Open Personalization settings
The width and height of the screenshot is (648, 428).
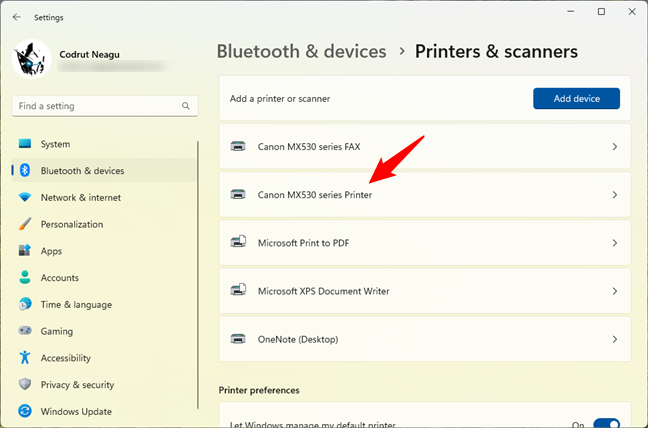coord(104,224)
